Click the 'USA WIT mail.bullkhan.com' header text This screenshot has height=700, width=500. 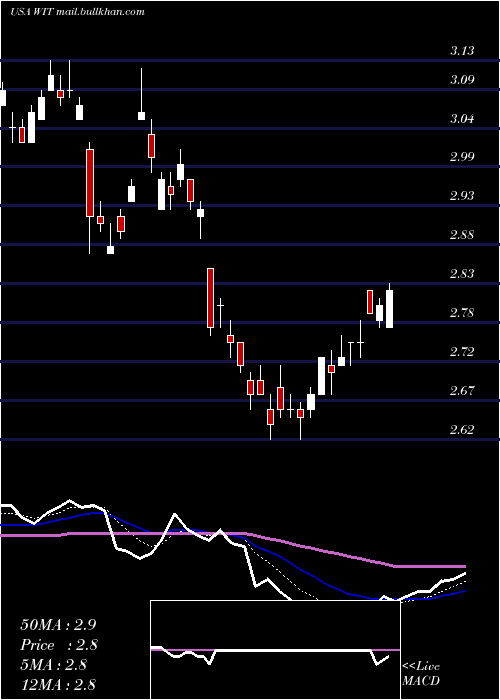click(x=78, y=12)
